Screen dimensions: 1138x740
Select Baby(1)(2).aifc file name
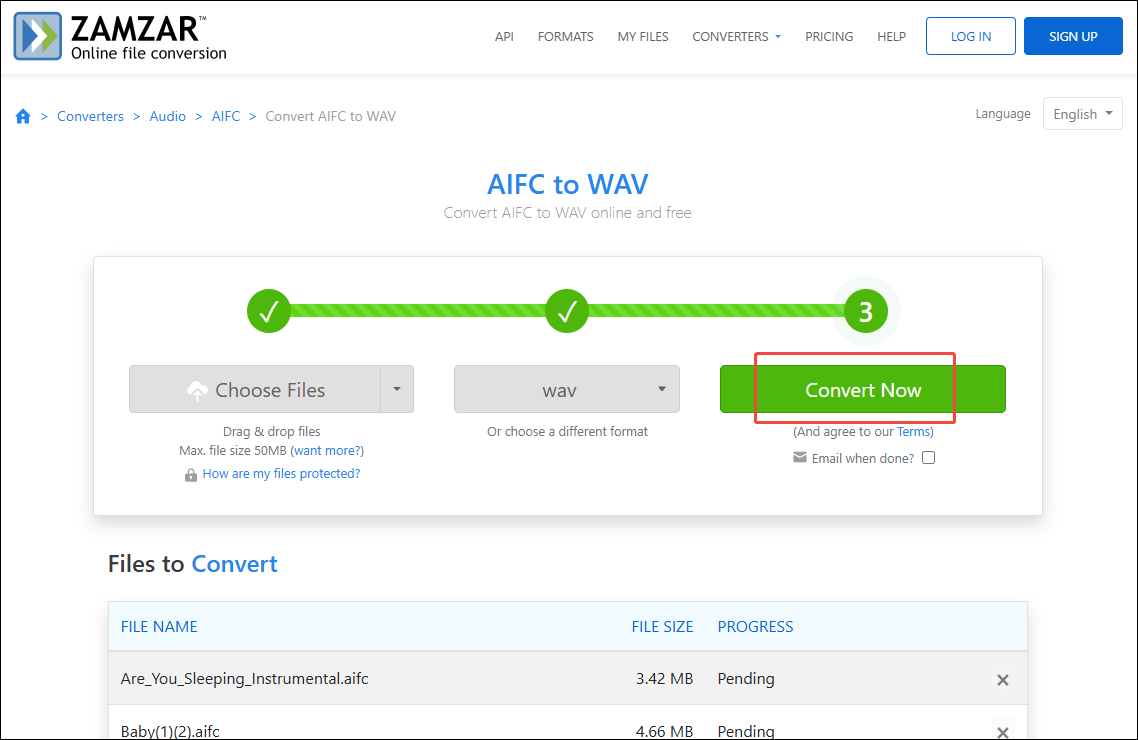tap(170, 731)
